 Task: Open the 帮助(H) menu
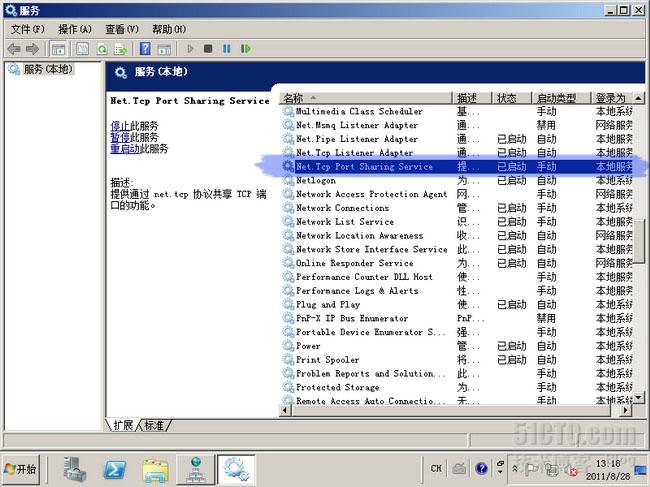click(x=169, y=29)
